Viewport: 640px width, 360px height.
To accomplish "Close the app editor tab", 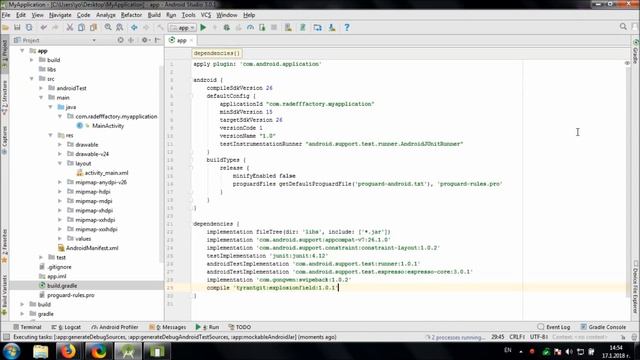I will [191, 40].
